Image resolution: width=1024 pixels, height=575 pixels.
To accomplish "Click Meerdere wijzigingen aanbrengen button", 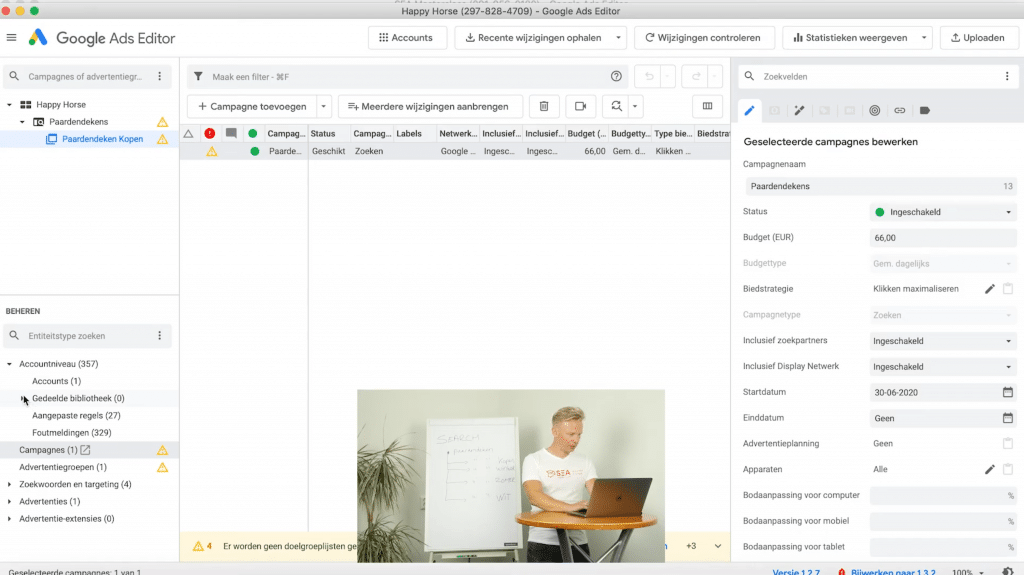I will click(x=429, y=106).
